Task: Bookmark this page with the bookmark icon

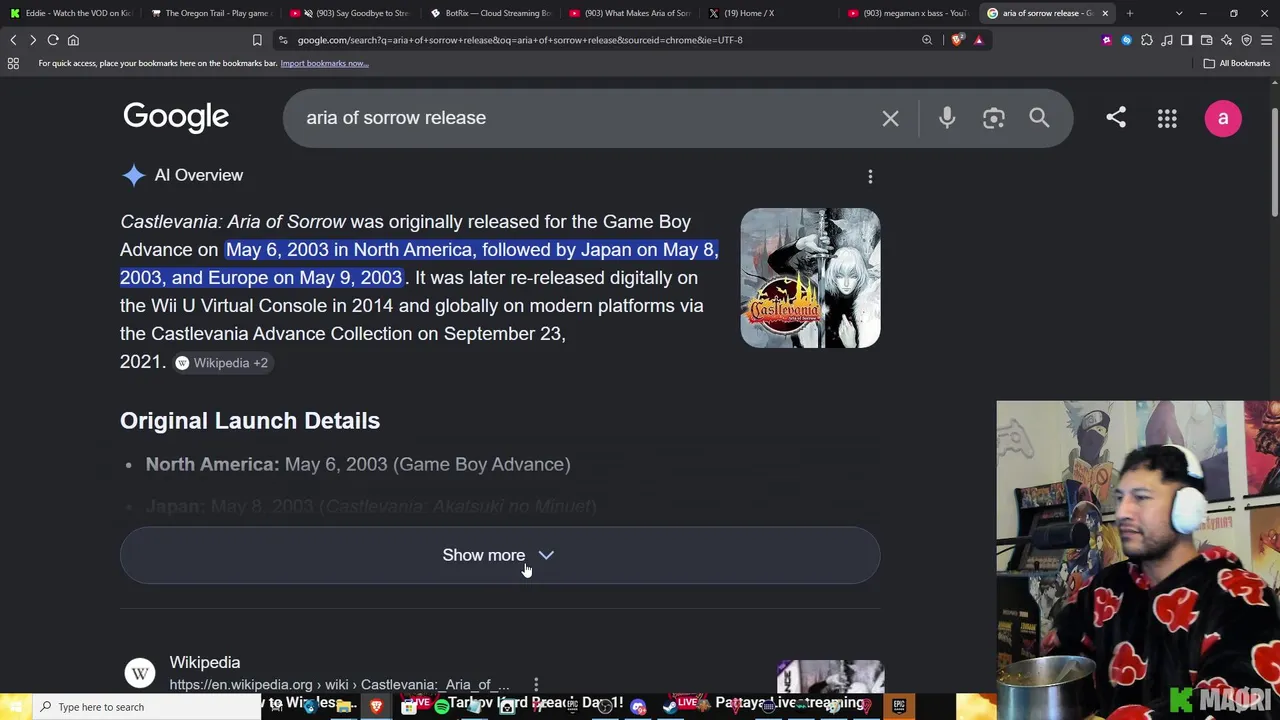Action: coord(257,40)
